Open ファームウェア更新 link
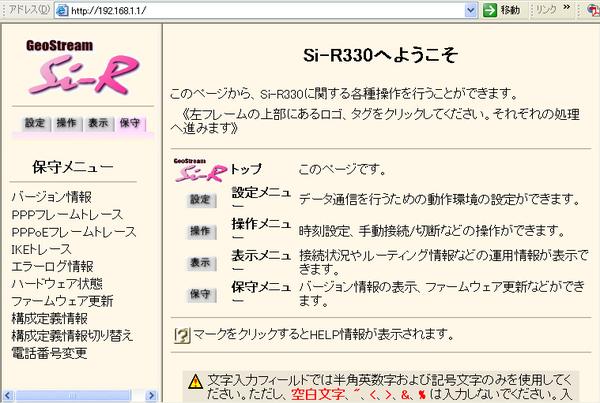Screen dimensions: 600x403 coord(62,301)
